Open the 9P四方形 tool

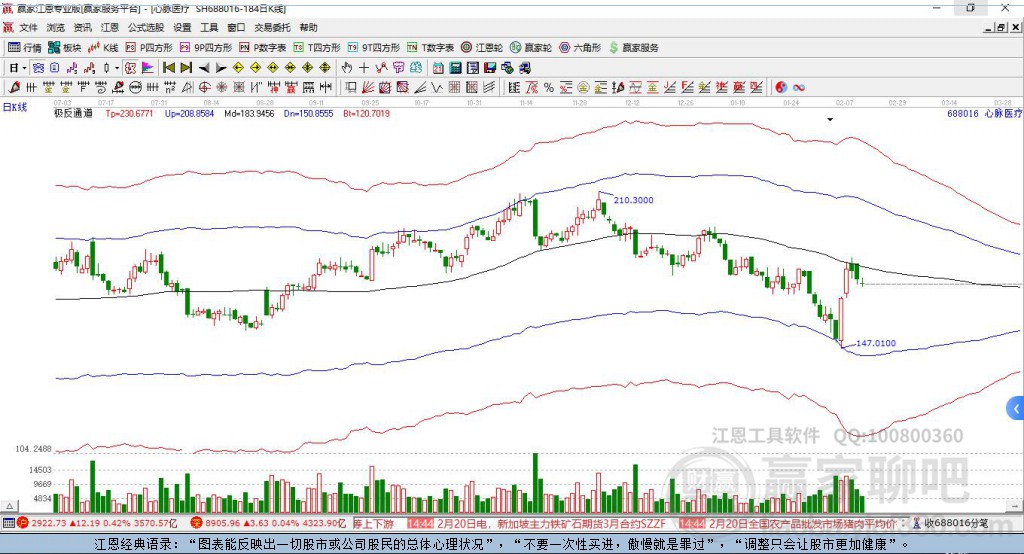205,48
